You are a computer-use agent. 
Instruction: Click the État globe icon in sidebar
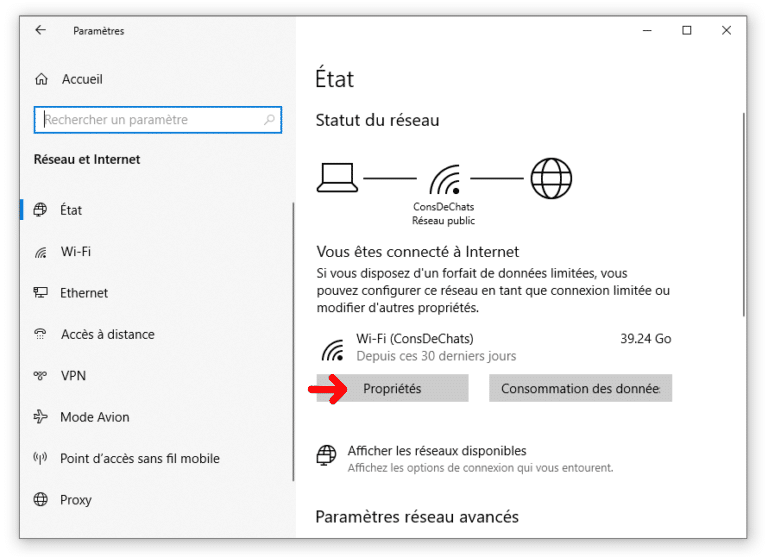pos(41,210)
